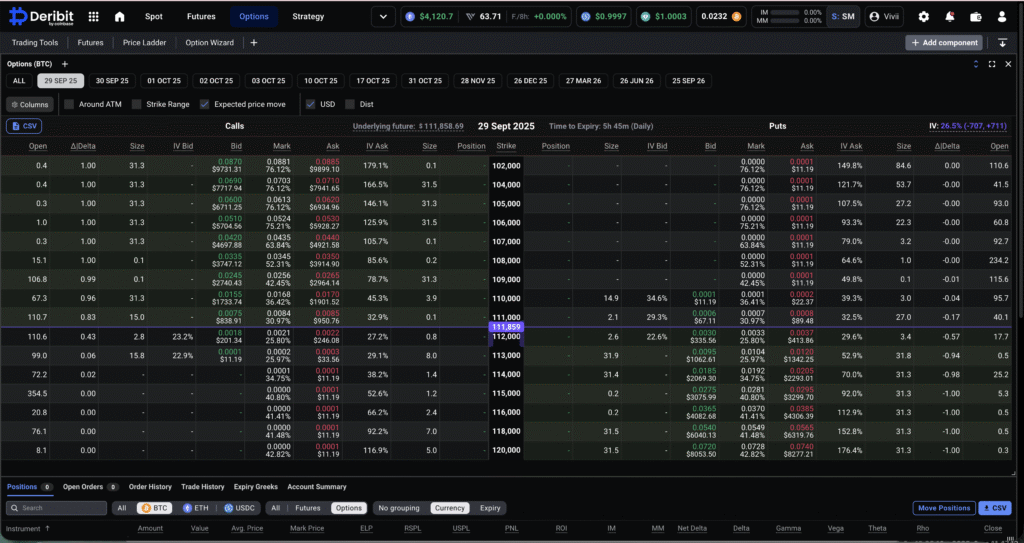Open the notifications bell

tap(949, 17)
